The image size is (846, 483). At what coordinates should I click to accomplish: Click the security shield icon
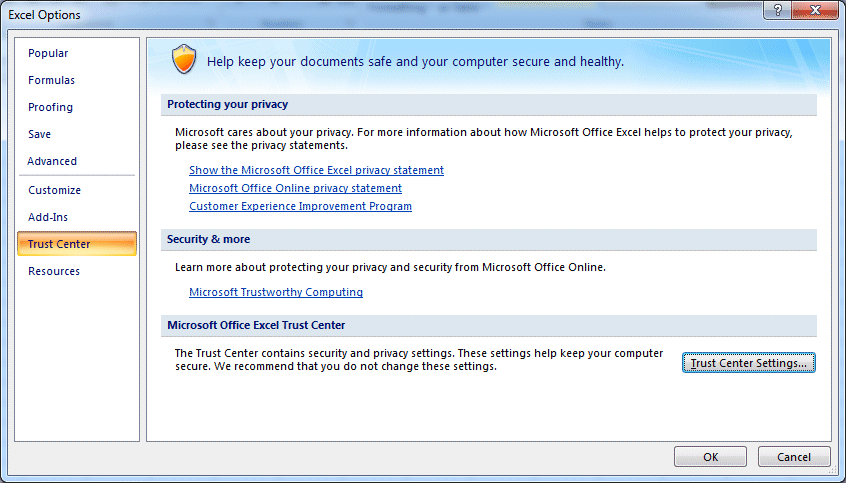click(183, 59)
